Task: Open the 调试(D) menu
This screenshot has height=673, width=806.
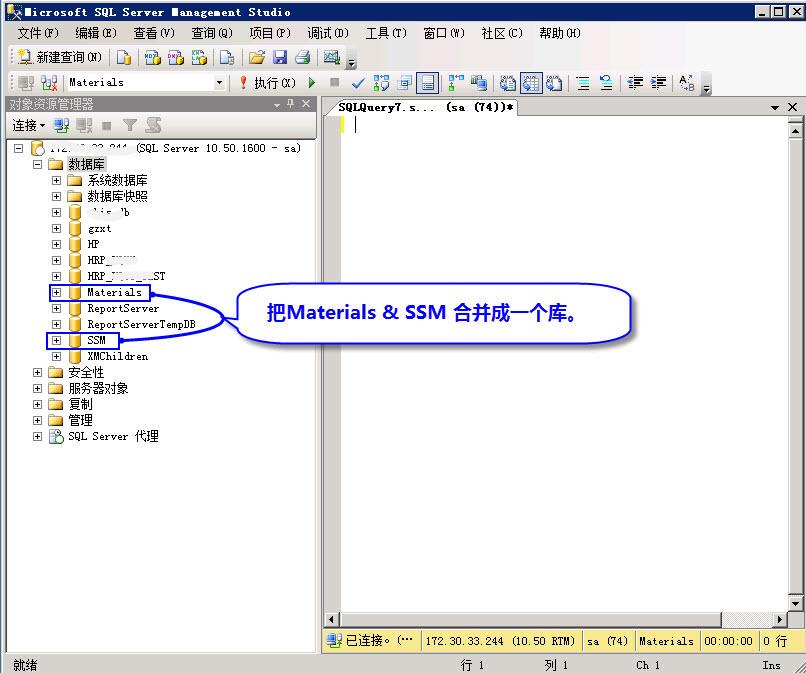Action: [328, 33]
